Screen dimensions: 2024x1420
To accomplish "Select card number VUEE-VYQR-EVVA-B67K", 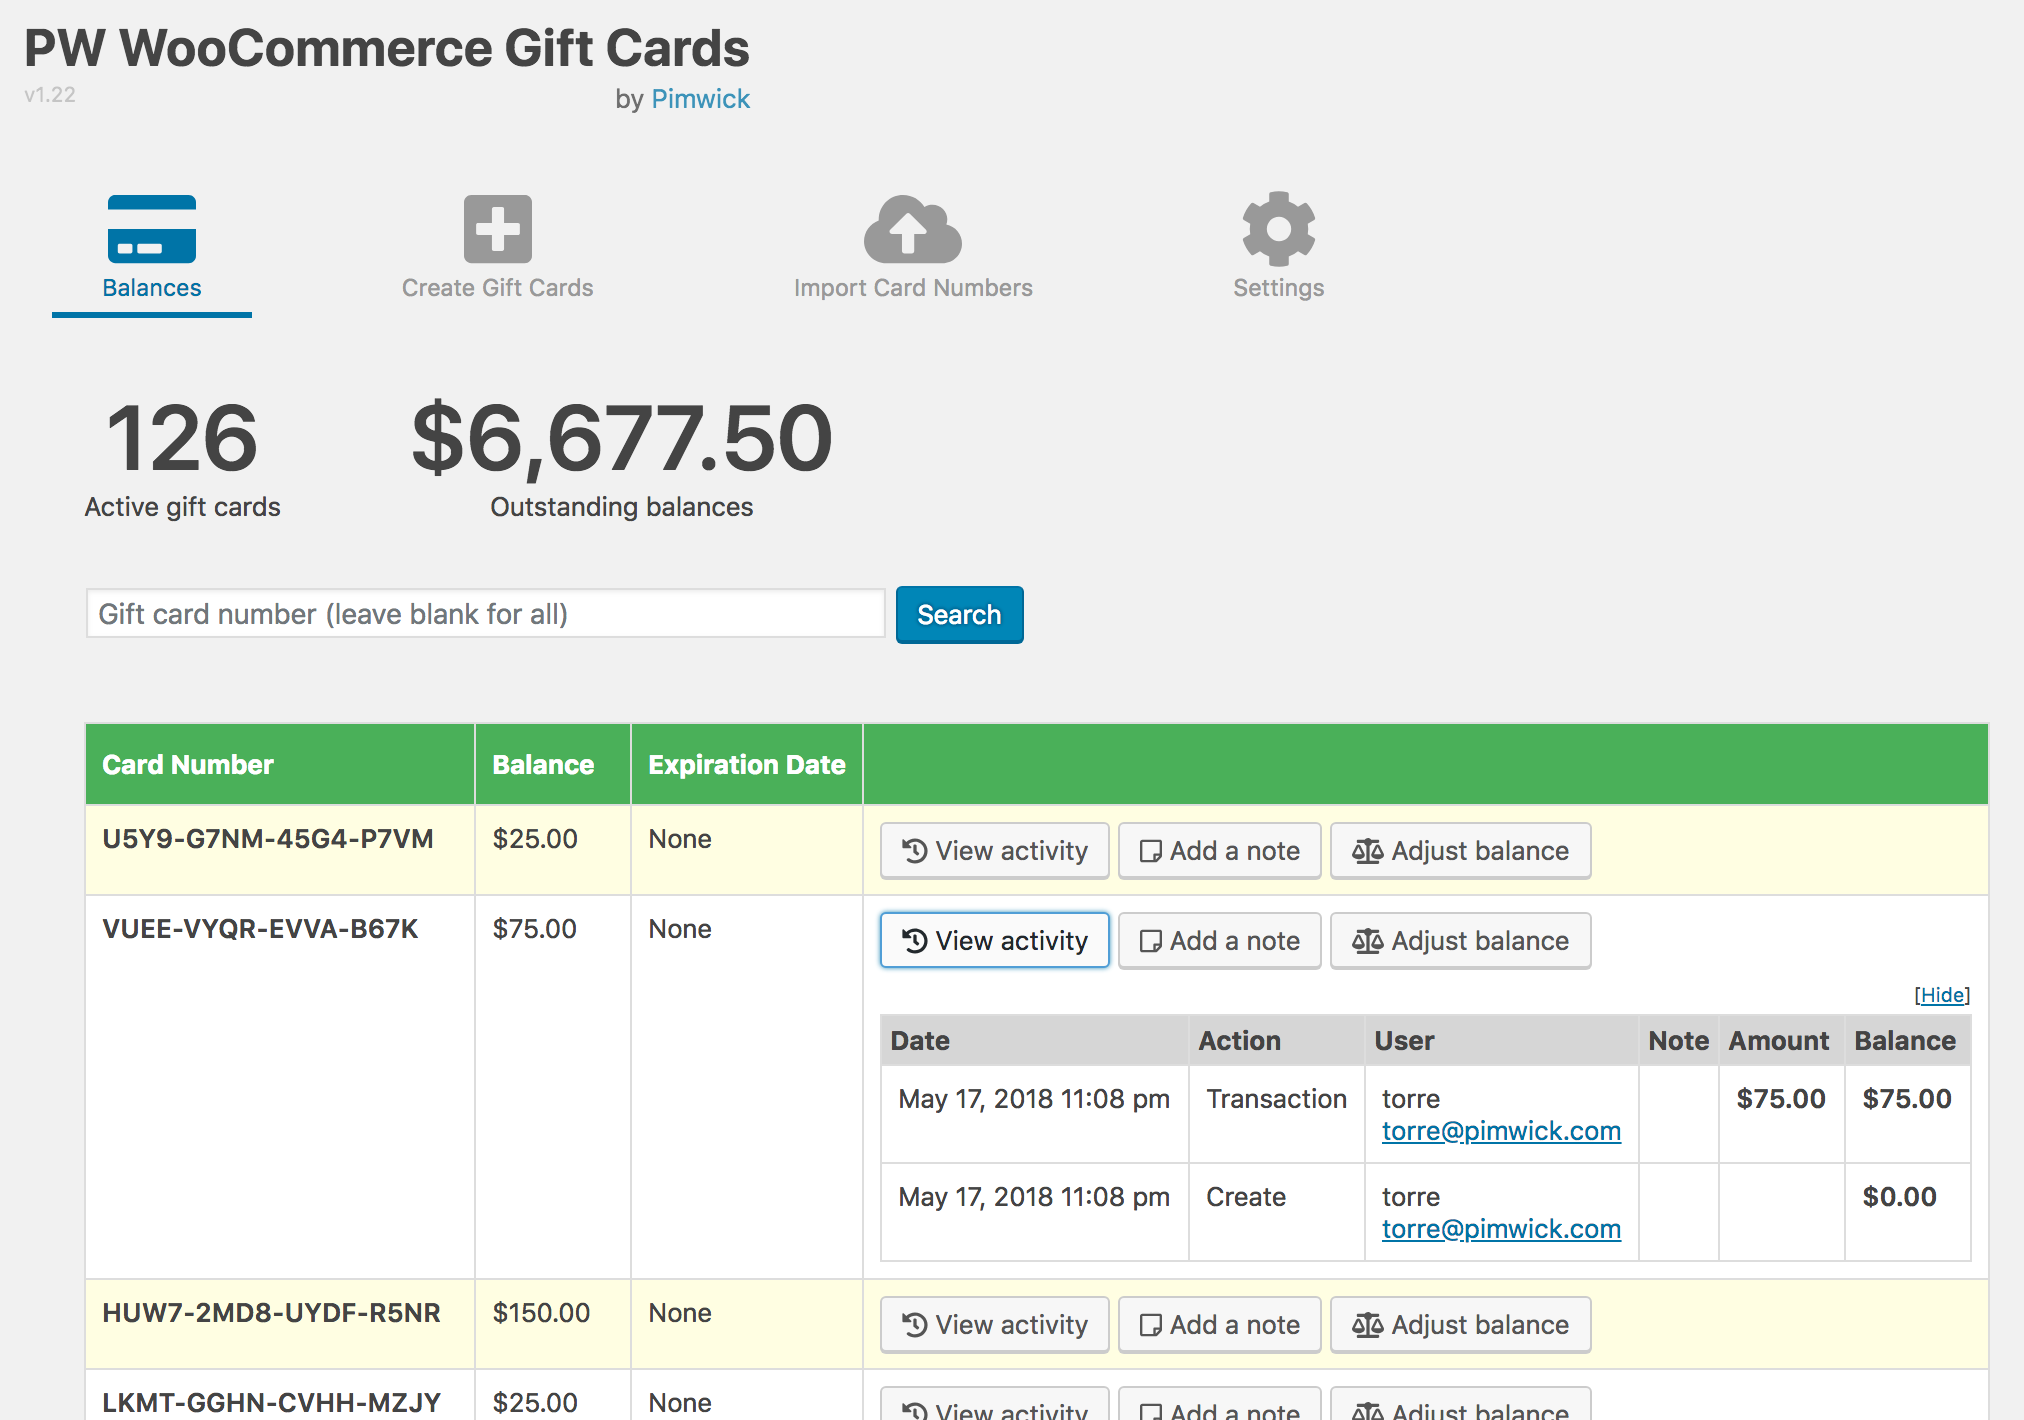I will tap(260, 929).
